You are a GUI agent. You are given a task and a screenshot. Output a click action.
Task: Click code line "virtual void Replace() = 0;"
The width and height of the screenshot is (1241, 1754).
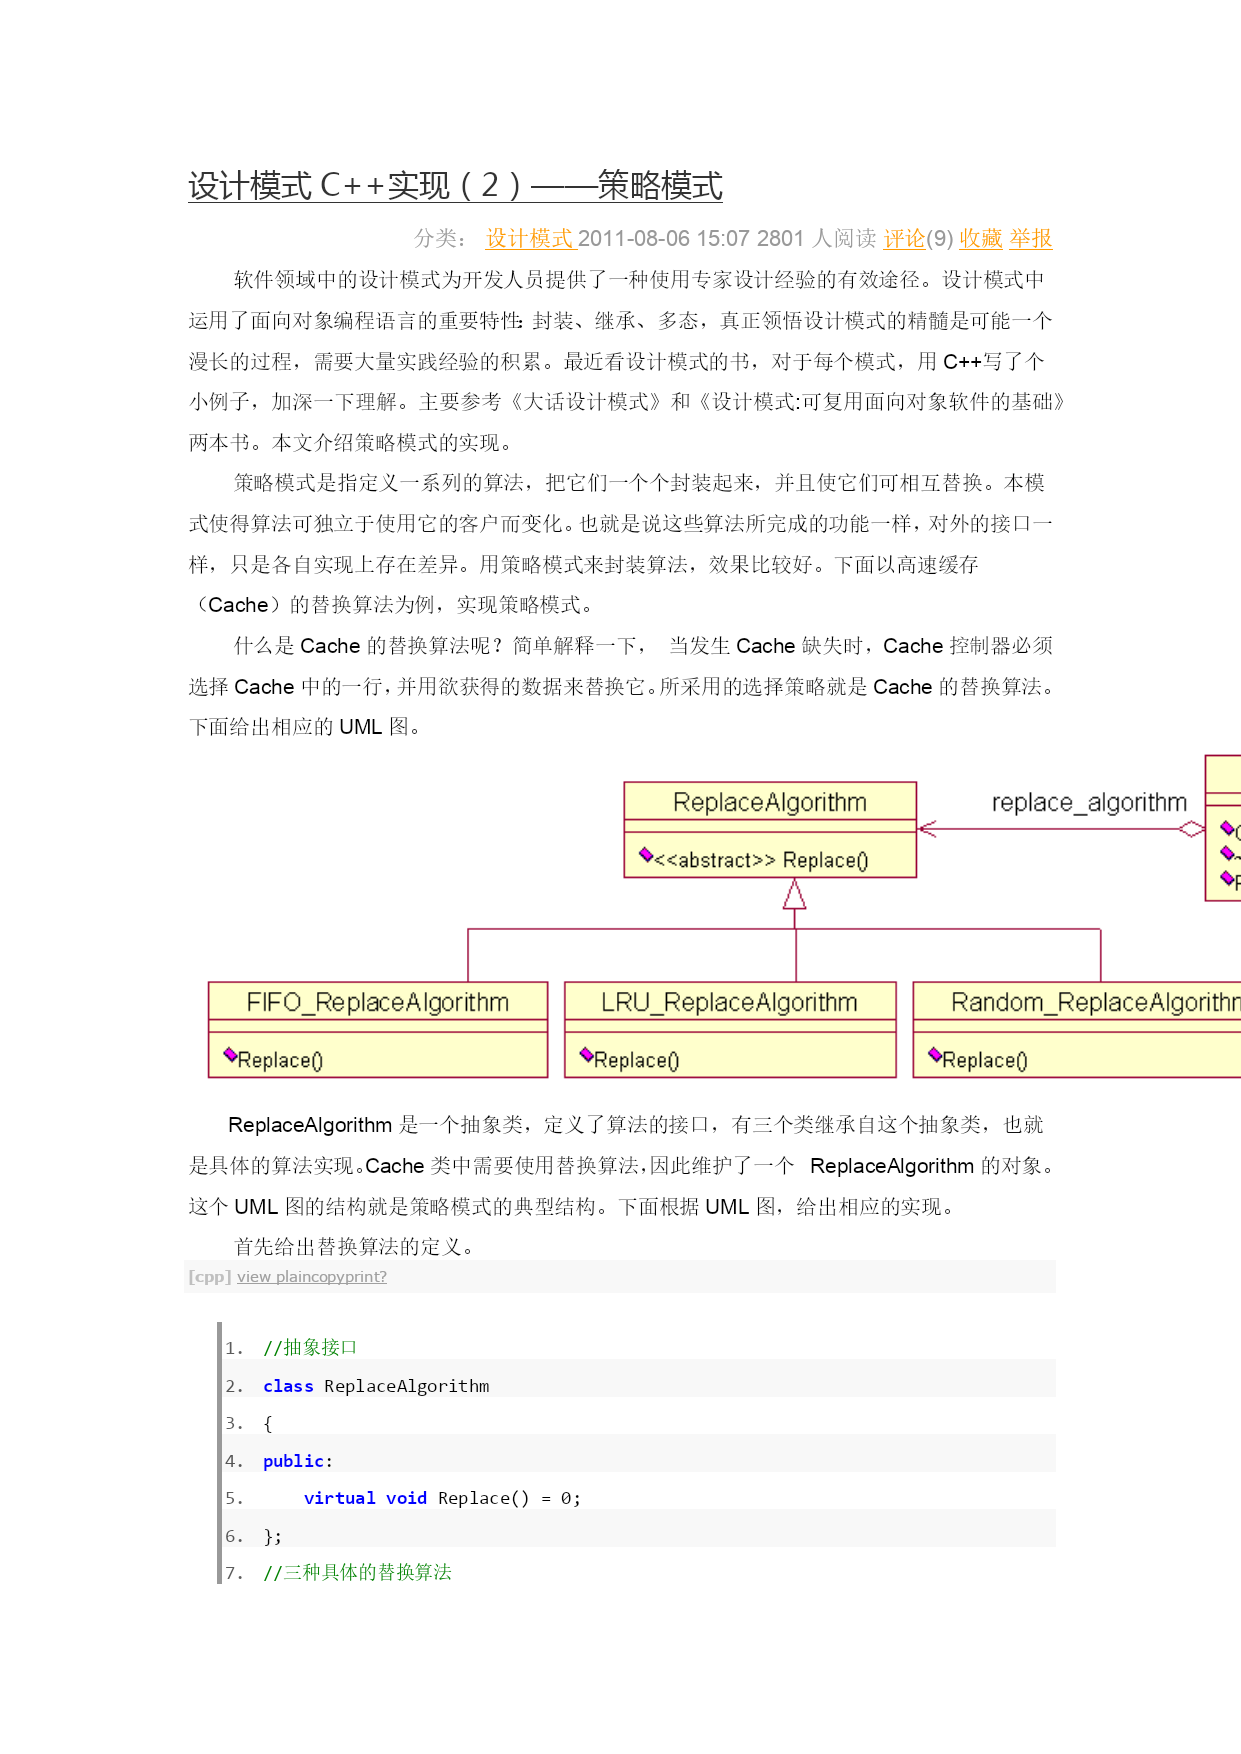tap(442, 1498)
